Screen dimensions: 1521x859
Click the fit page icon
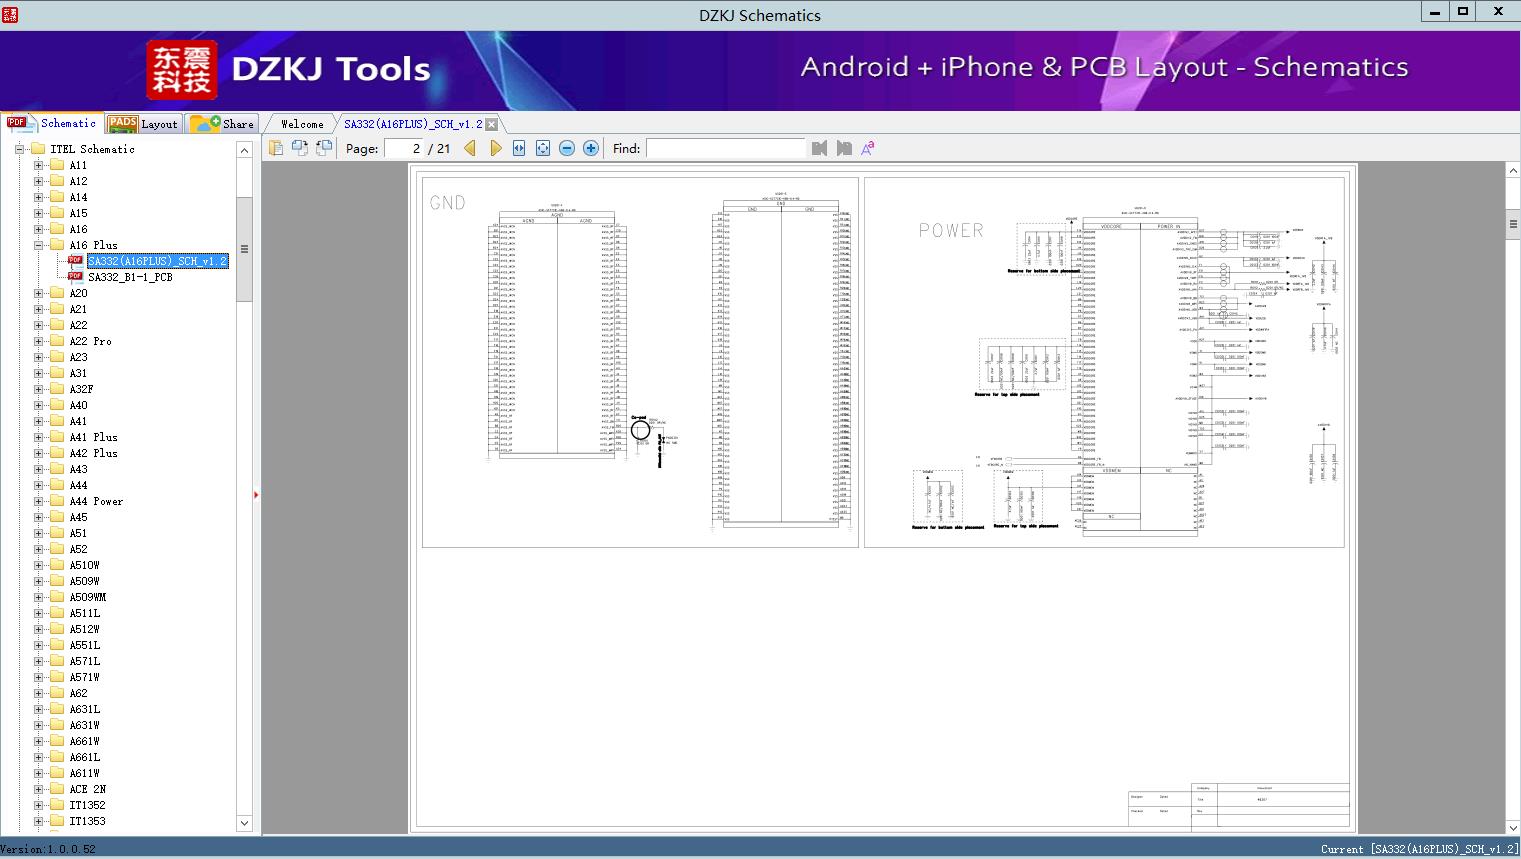(x=543, y=148)
